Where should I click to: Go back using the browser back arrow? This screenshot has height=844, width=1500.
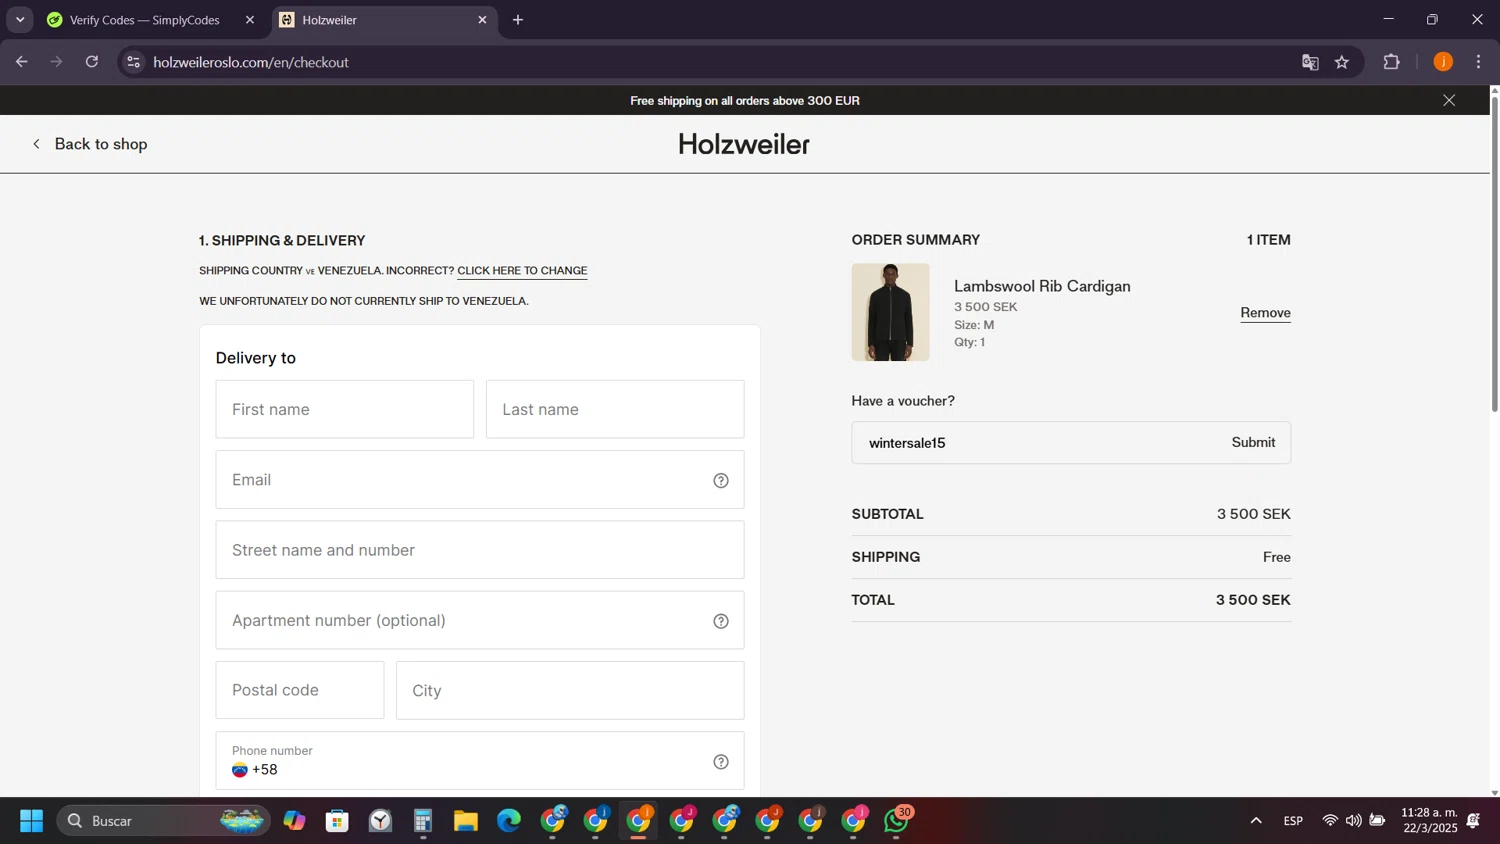coord(22,62)
